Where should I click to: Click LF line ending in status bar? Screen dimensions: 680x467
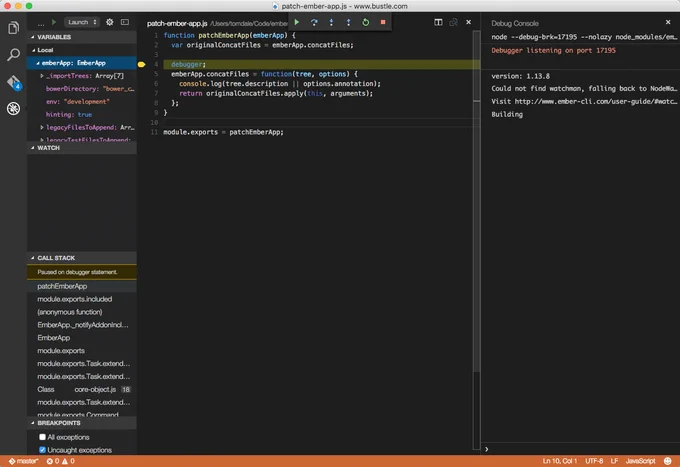coord(614,461)
